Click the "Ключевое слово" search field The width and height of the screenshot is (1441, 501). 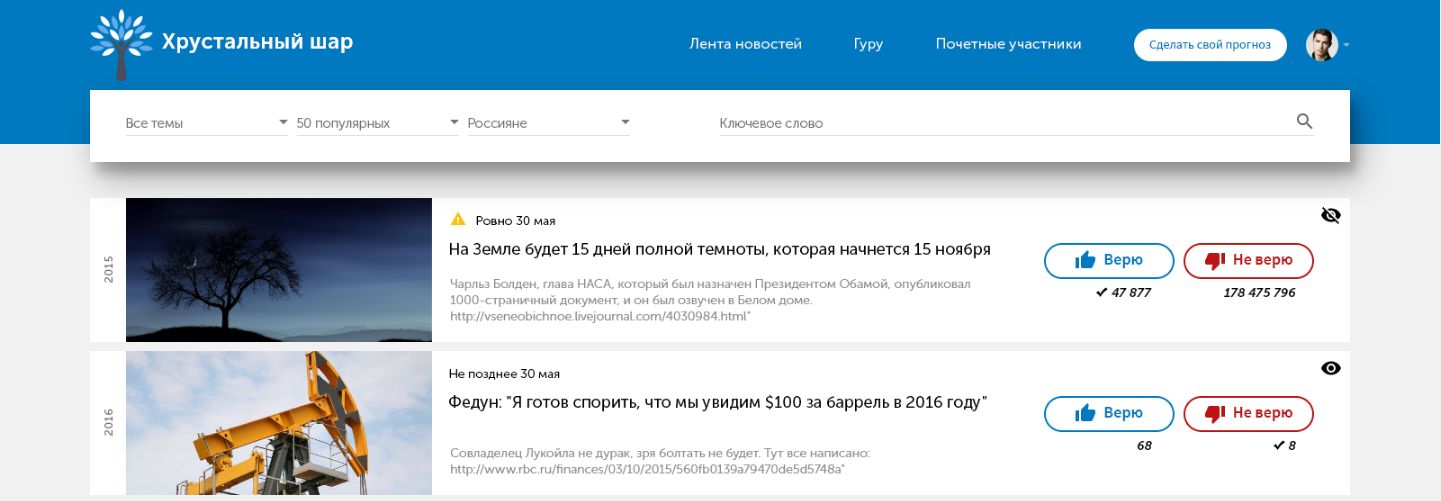1000,123
